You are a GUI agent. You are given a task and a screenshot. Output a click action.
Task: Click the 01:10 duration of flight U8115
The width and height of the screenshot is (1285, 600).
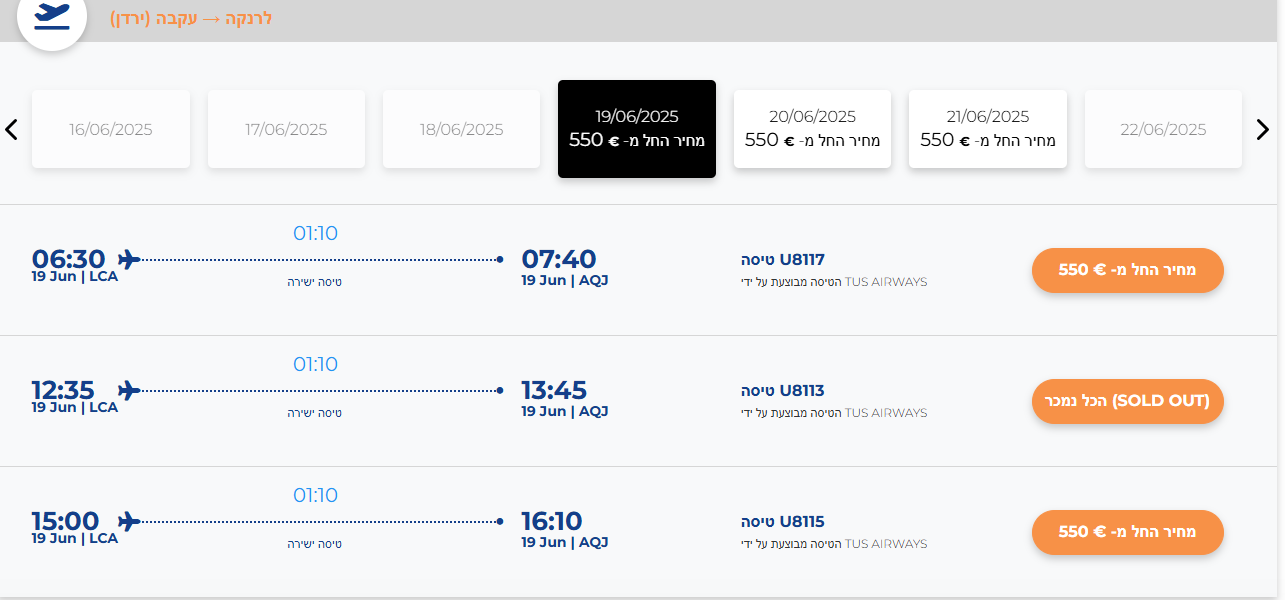tap(315, 495)
